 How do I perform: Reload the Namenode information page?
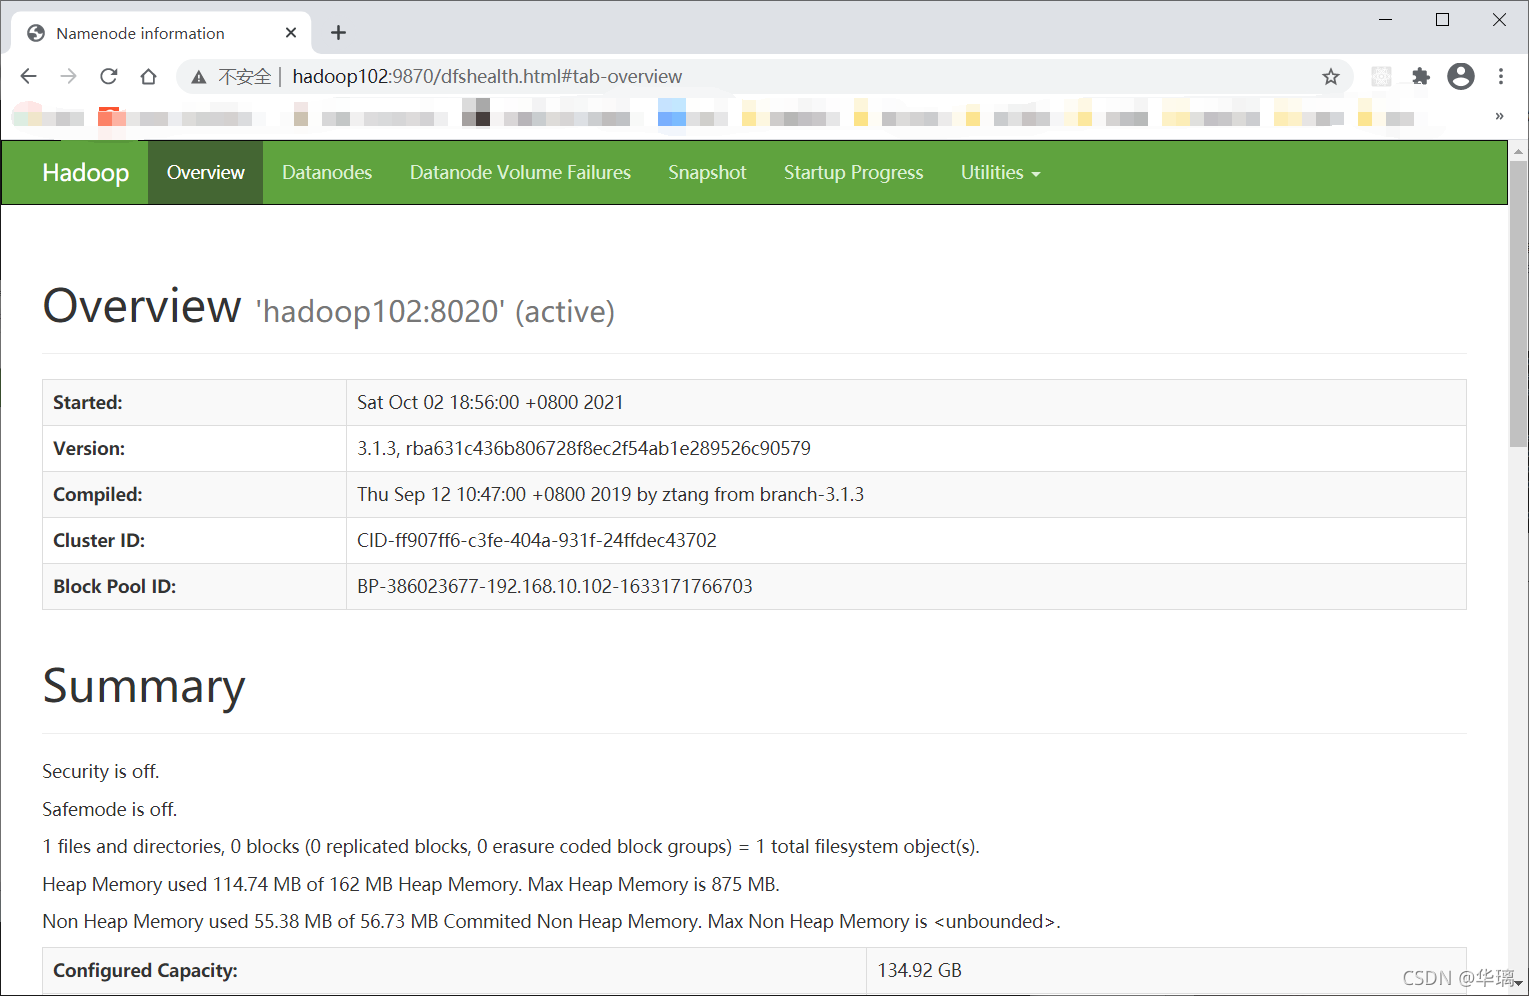[108, 77]
